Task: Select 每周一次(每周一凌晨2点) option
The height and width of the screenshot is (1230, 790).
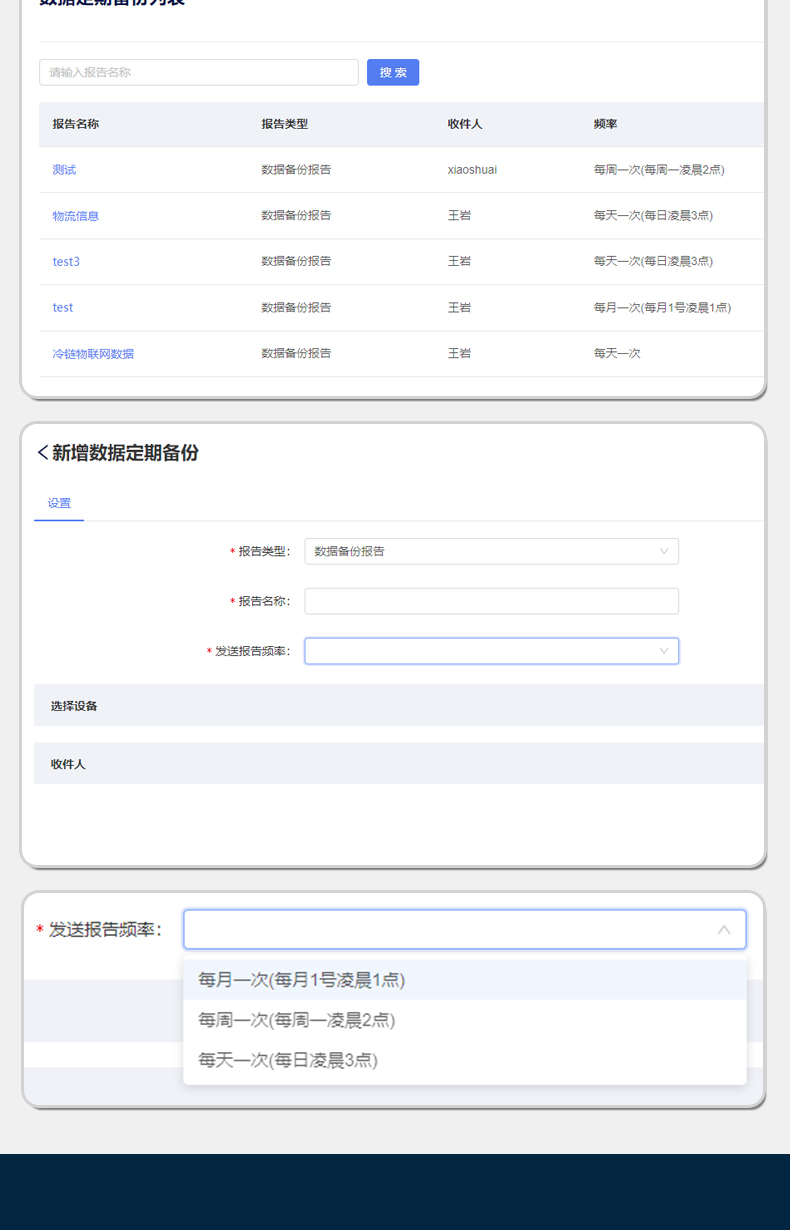Action: (297, 1020)
